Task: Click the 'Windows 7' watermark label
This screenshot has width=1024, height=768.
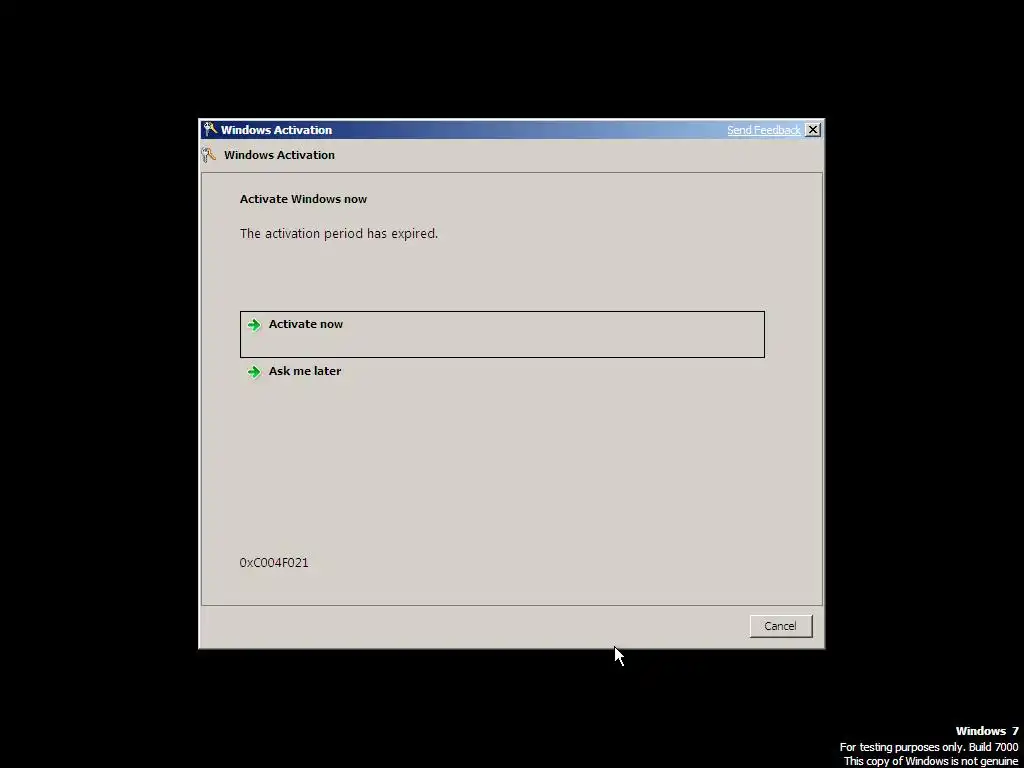Action: tap(987, 731)
